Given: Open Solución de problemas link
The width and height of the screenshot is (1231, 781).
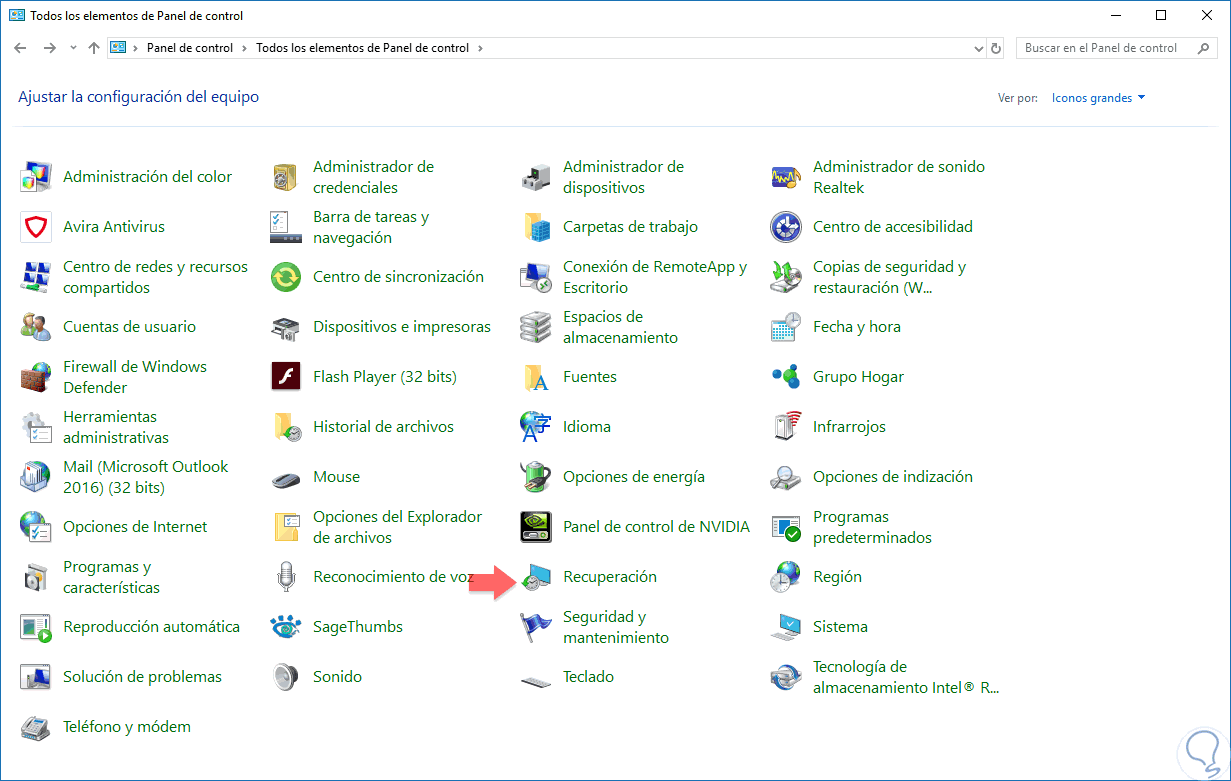Looking at the screenshot, I should pos(142,677).
